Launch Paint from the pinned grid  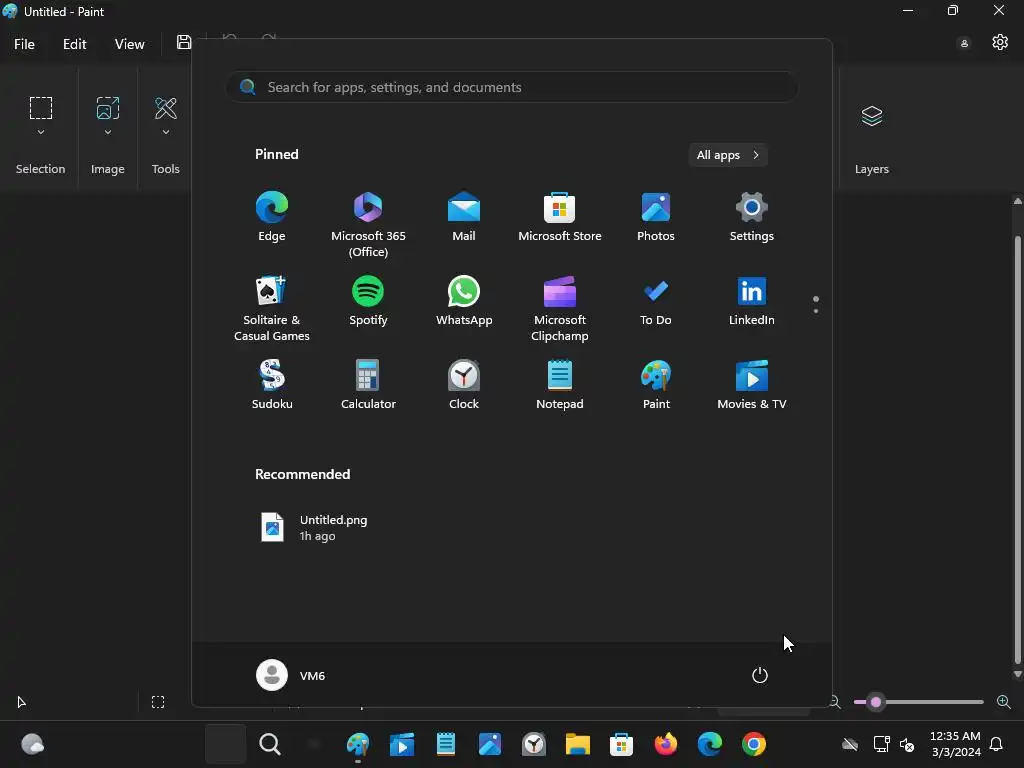click(656, 385)
